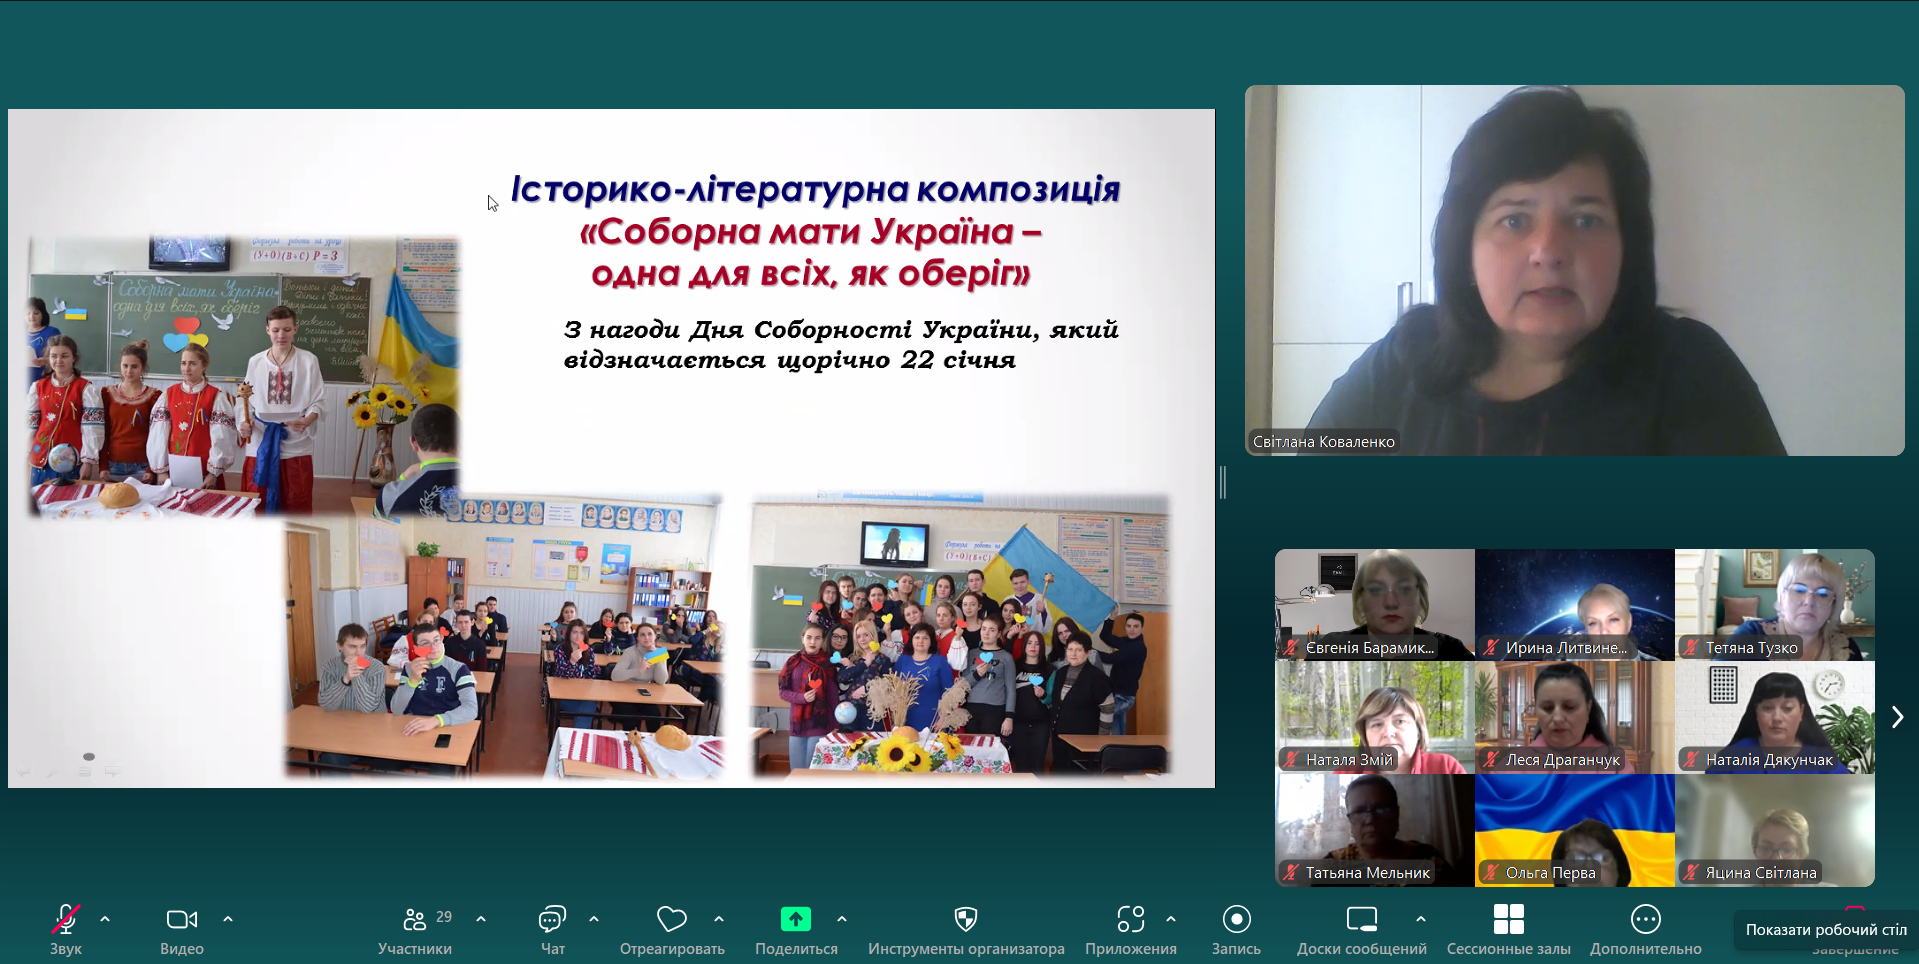
Task: Click muted mic icon on Леся Драганчук tile
Action: pyautogui.click(x=1491, y=760)
